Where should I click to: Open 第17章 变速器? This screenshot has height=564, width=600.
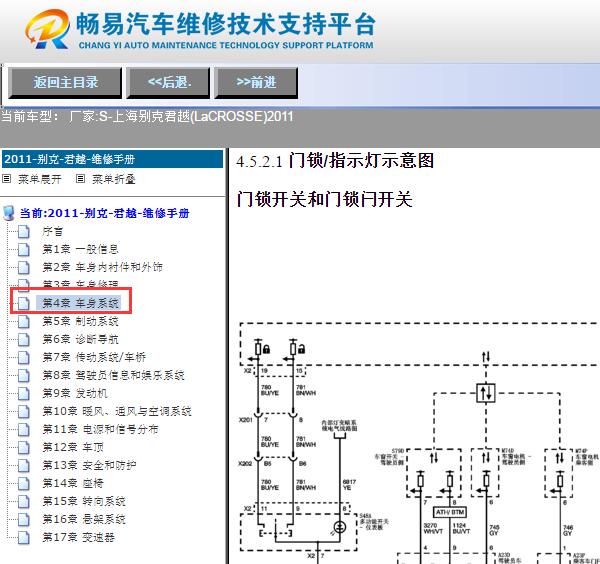[x=78, y=537]
